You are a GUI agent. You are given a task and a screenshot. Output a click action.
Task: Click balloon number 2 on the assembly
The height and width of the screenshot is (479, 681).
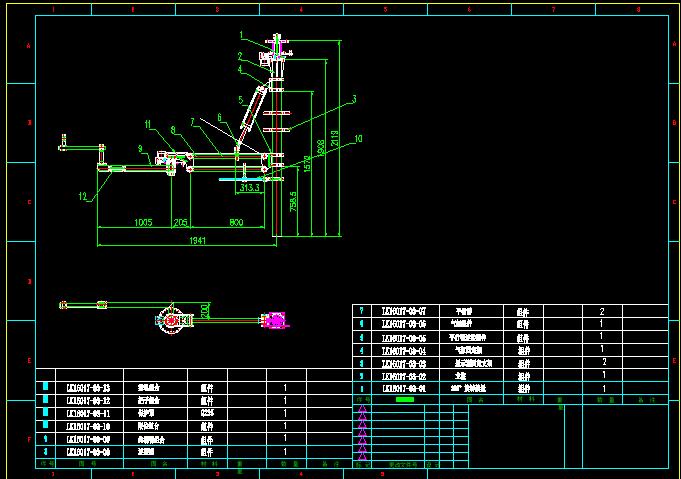coord(240,56)
